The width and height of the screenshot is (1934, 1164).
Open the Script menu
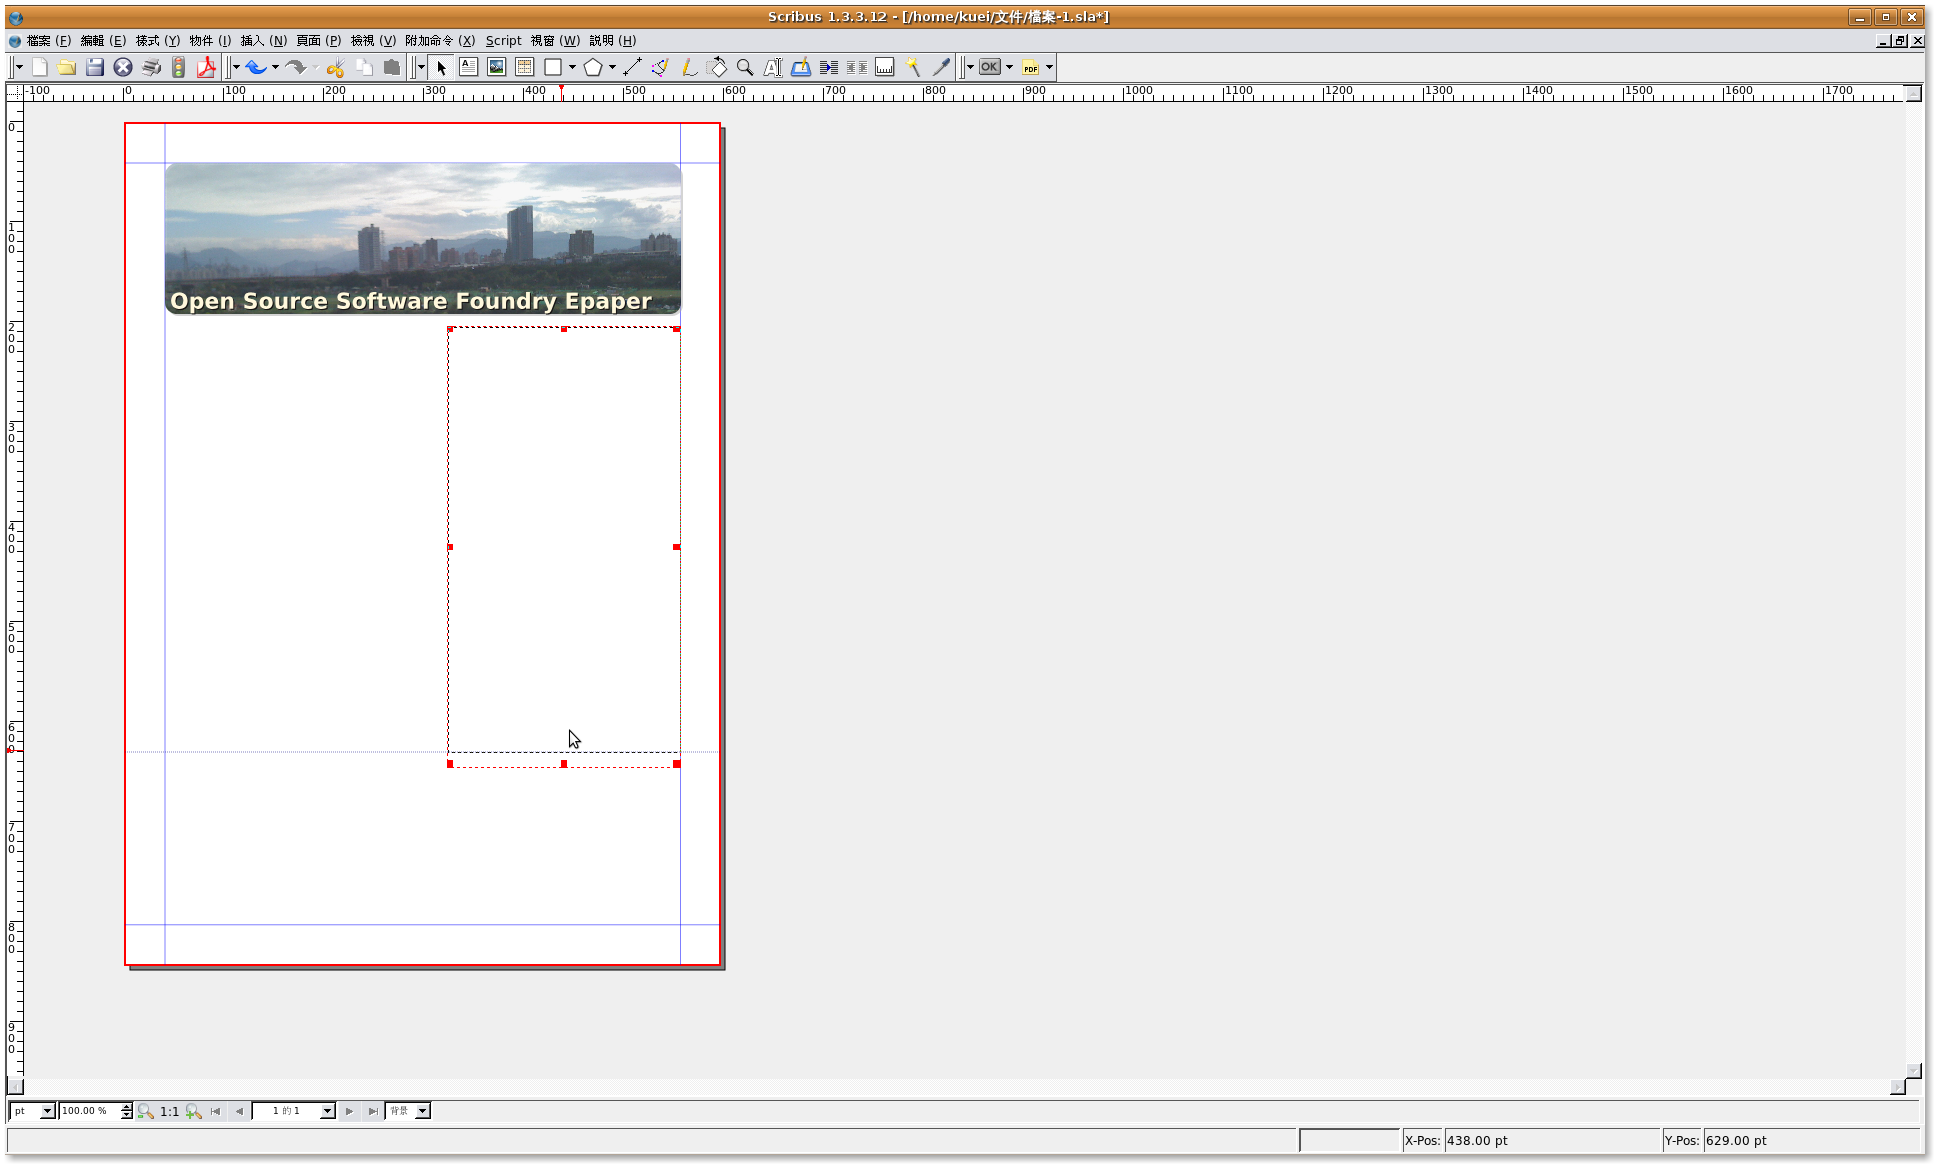point(503,41)
